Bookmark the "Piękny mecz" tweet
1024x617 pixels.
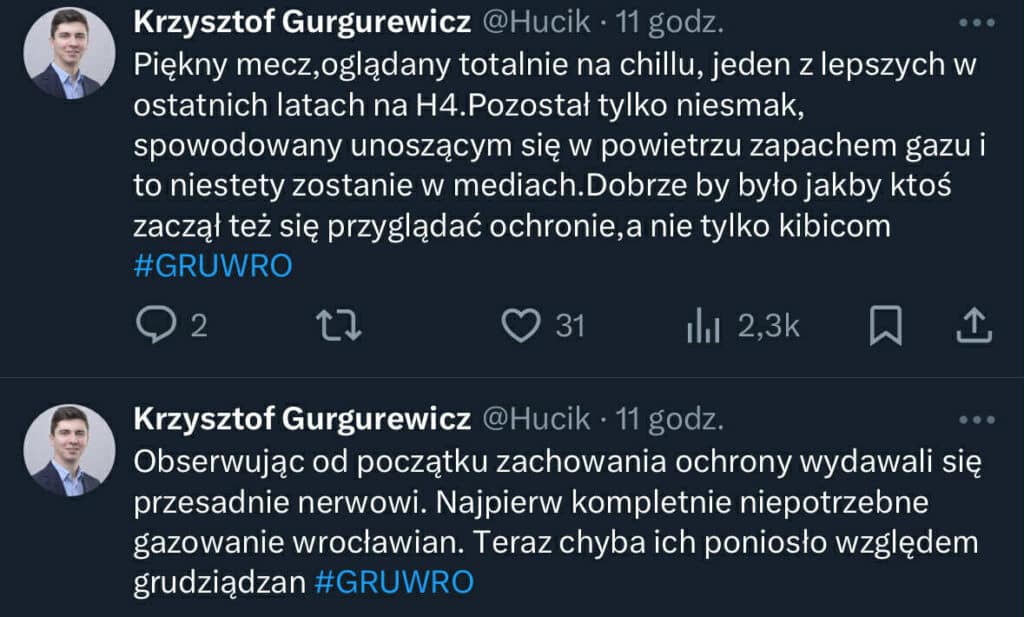pyautogui.click(x=886, y=326)
